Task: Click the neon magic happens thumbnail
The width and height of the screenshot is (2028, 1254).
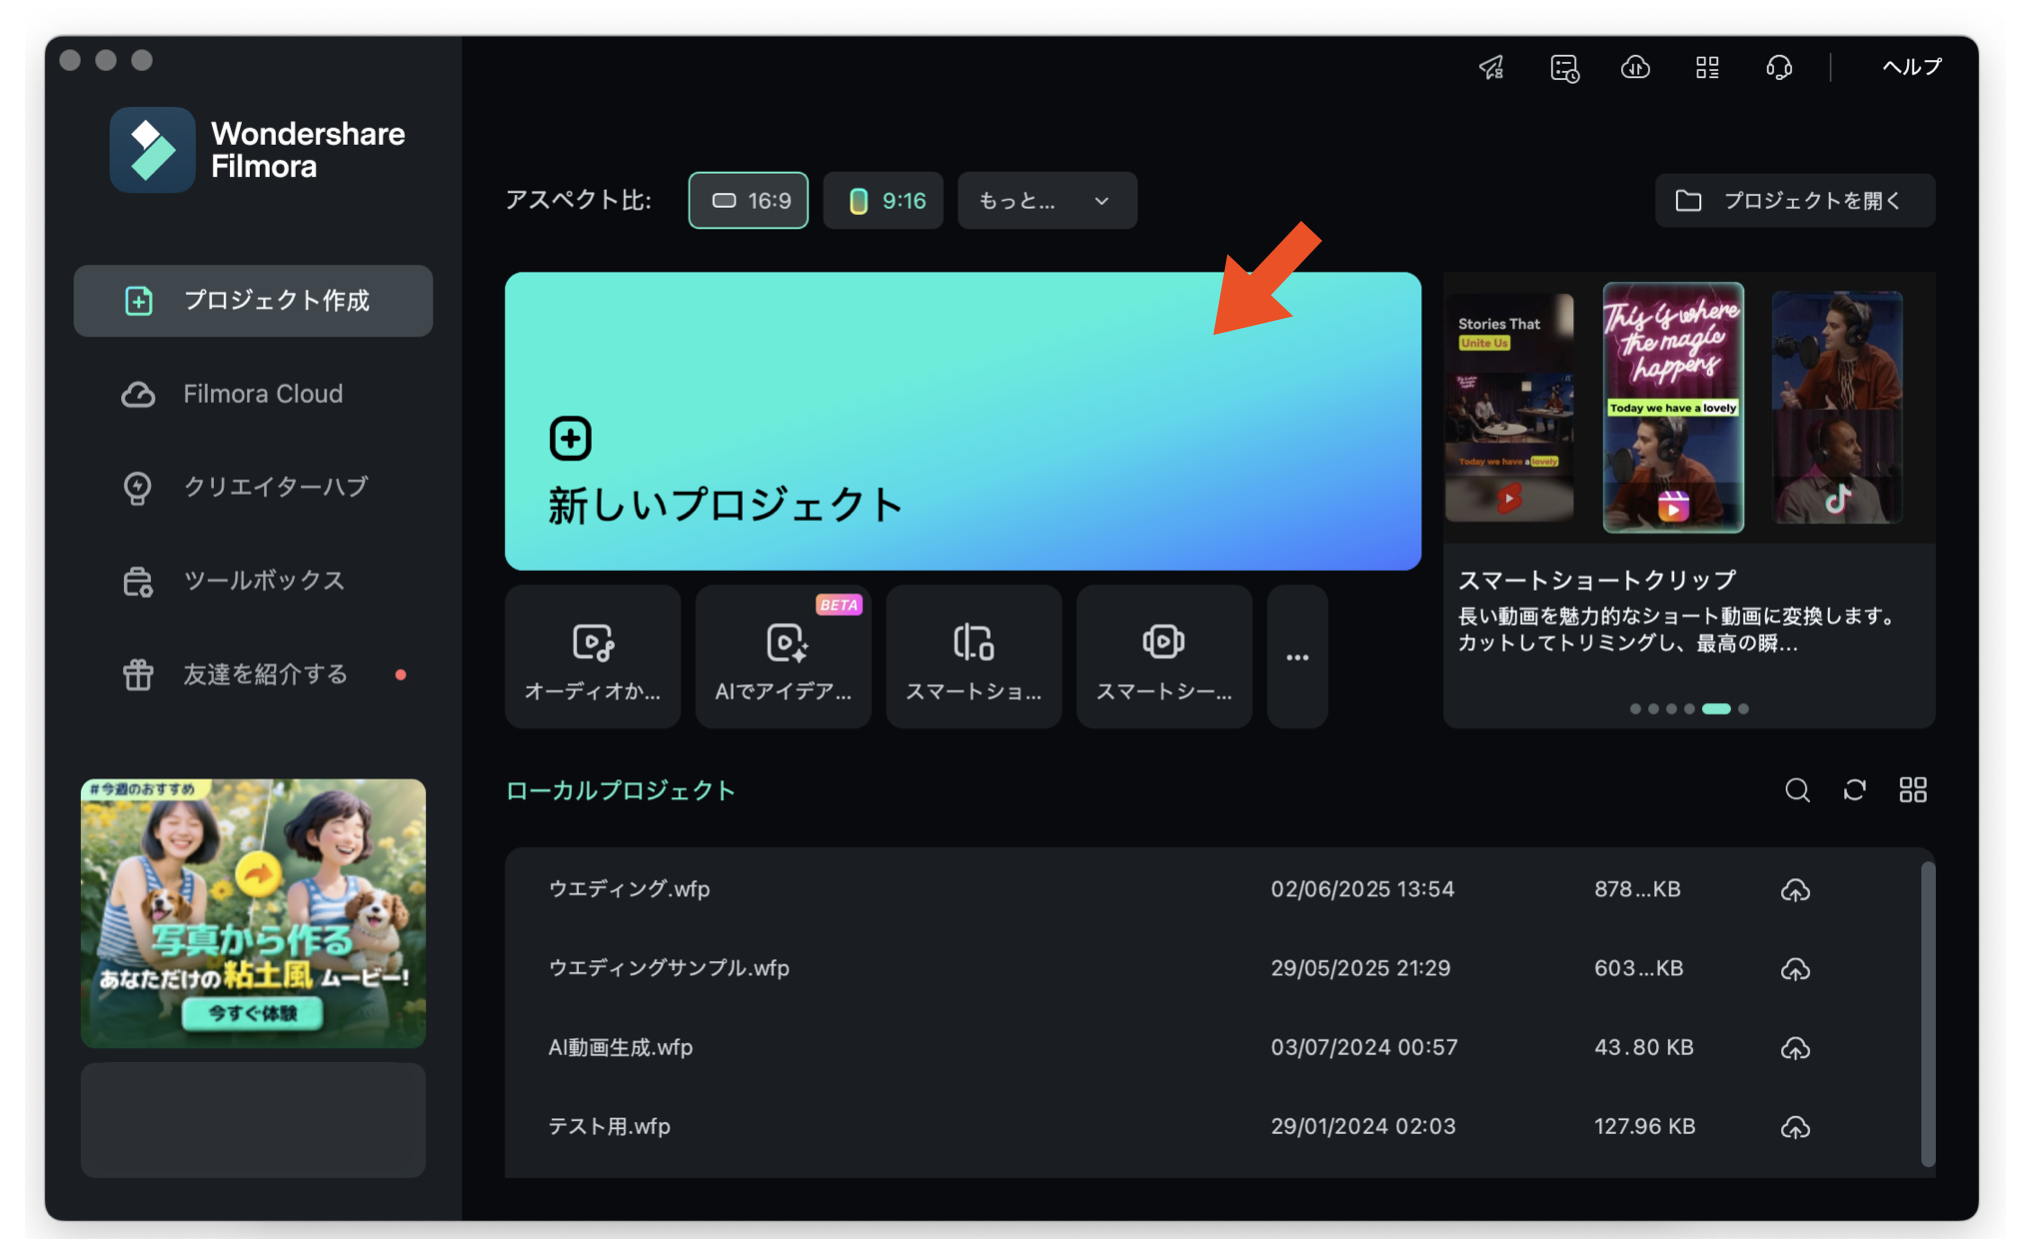Action: pyautogui.click(x=1673, y=407)
